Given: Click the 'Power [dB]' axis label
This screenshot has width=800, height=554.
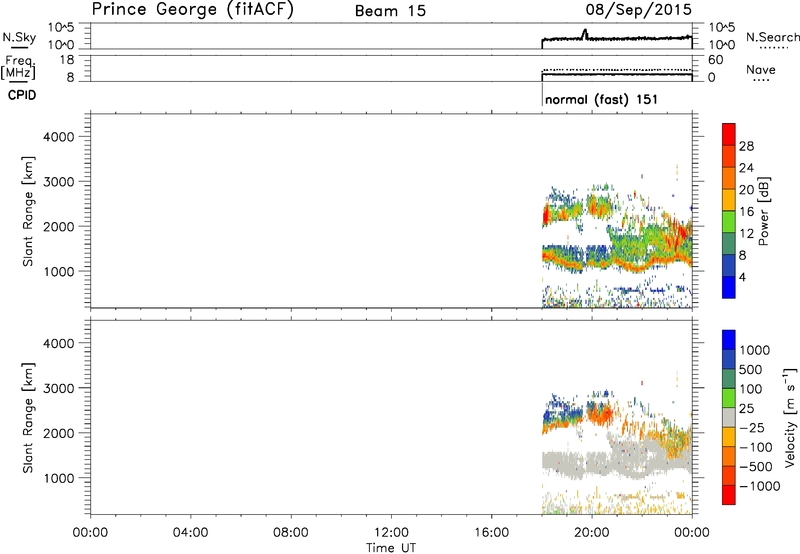Looking at the screenshot, I should coord(763,211).
